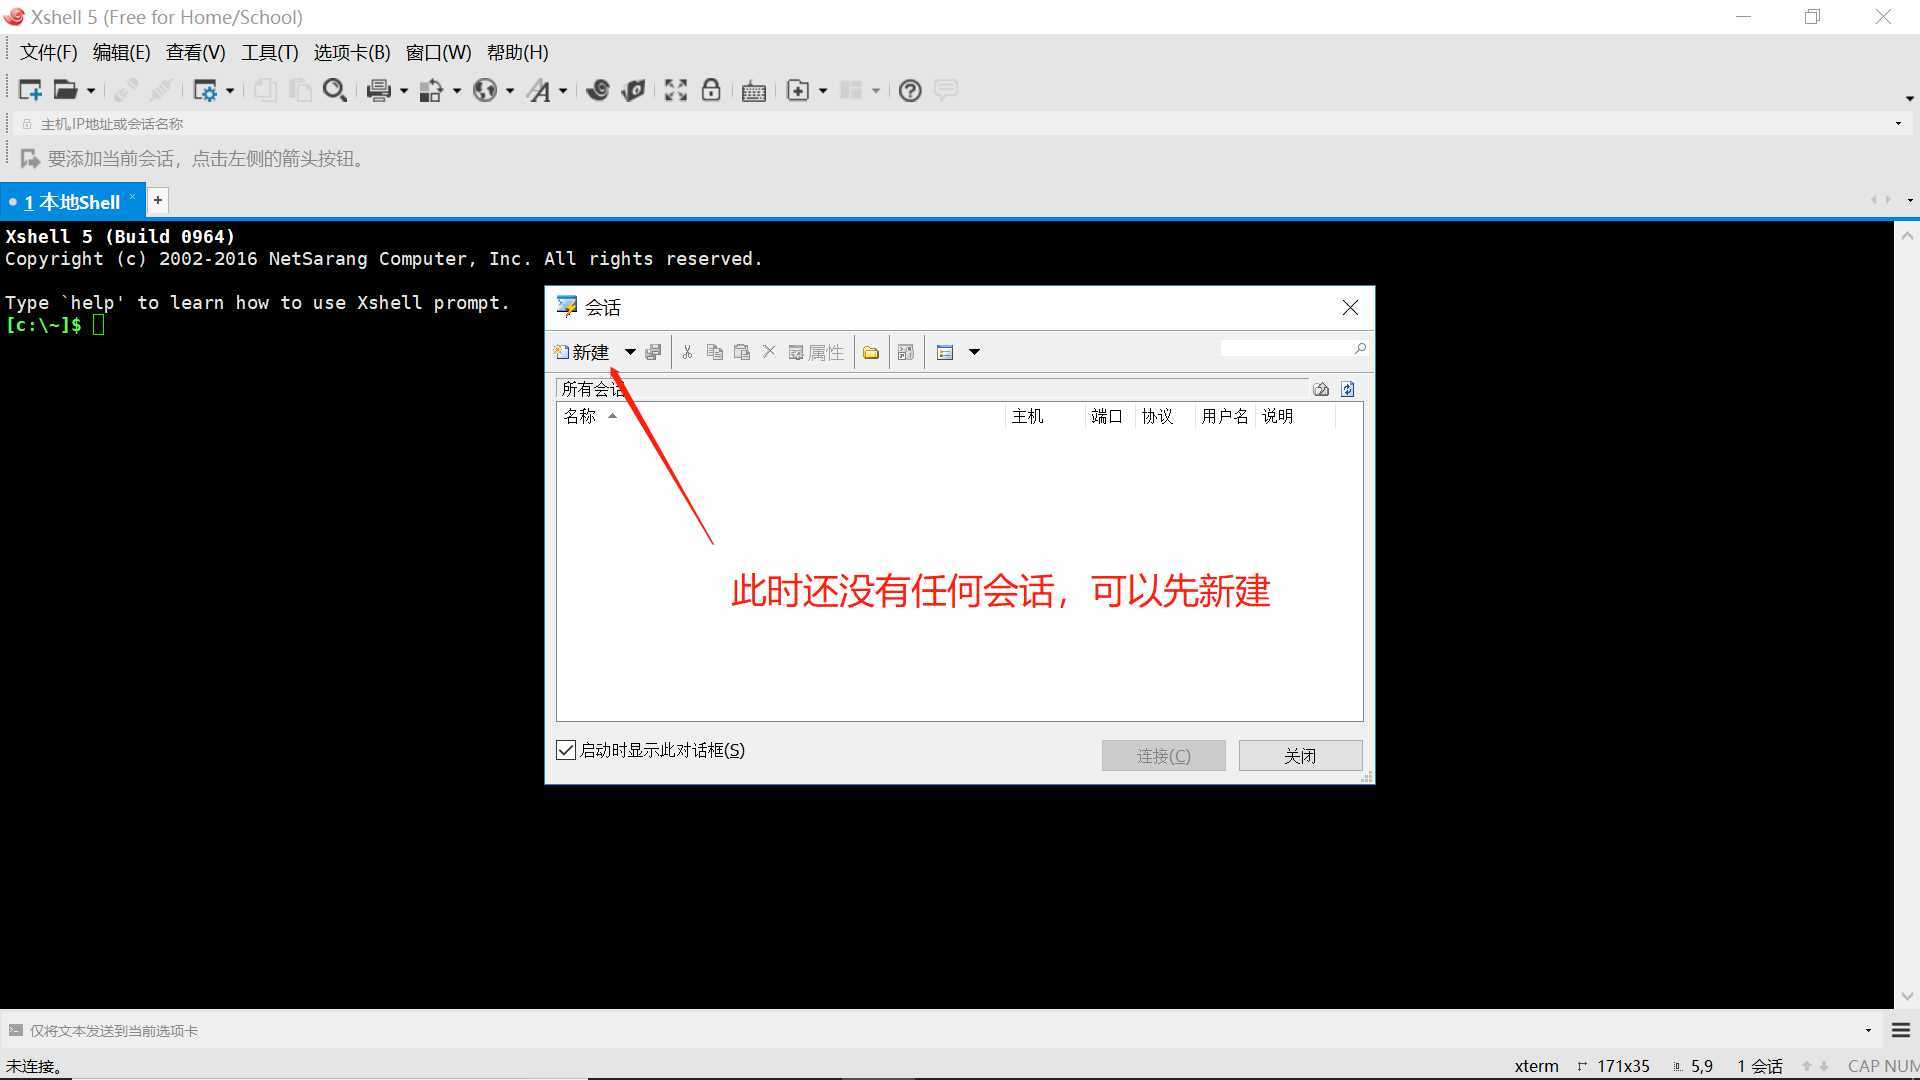Open the 窗口(W) menu

pyautogui.click(x=438, y=52)
